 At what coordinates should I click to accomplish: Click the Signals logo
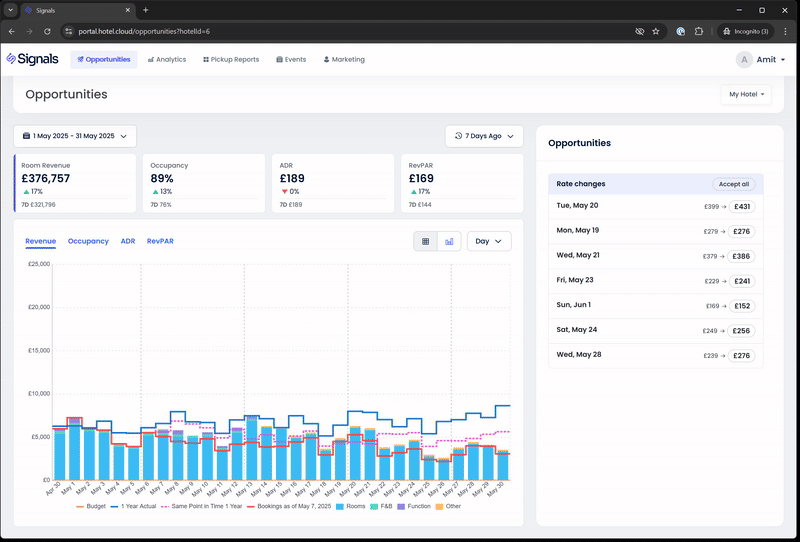[x=32, y=59]
